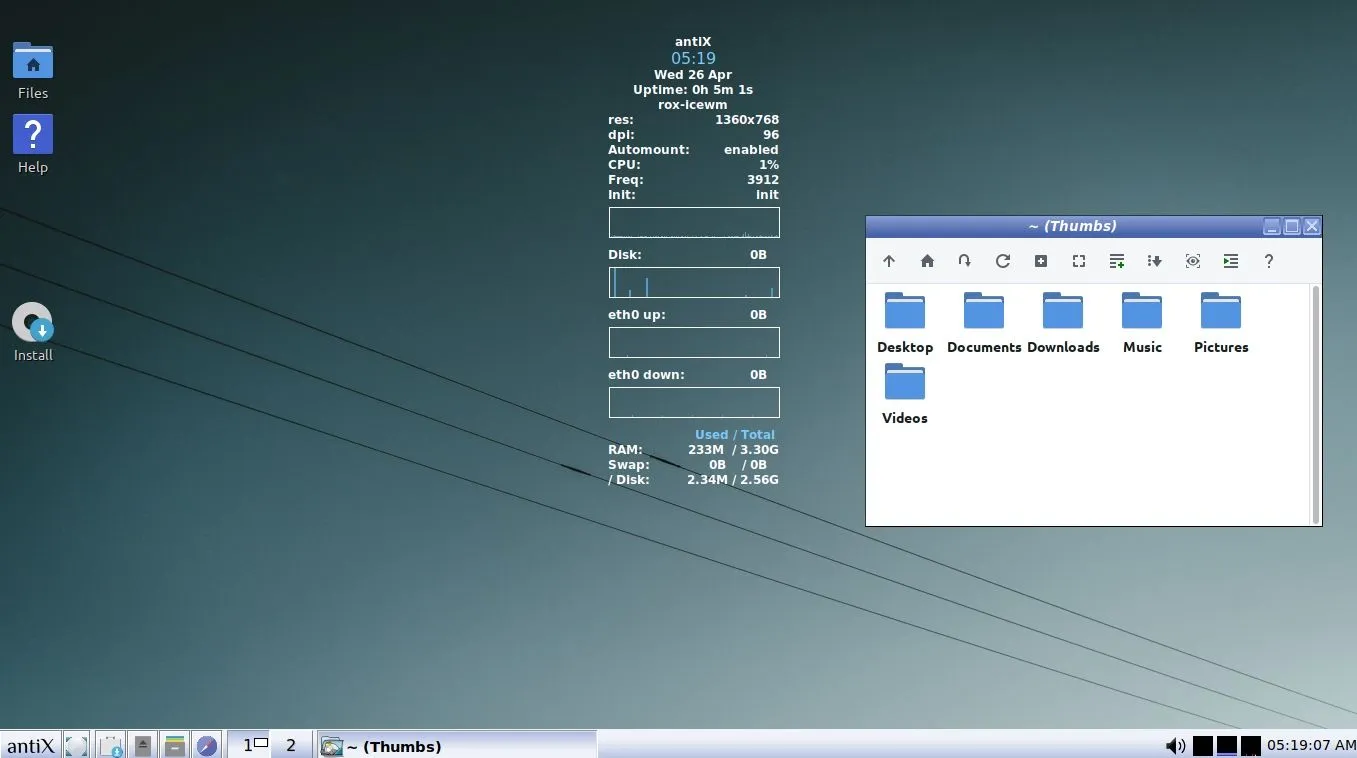Click the show-desktop taskbar icon
Image resolution: width=1357 pixels, height=758 pixels.
(x=77, y=745)
